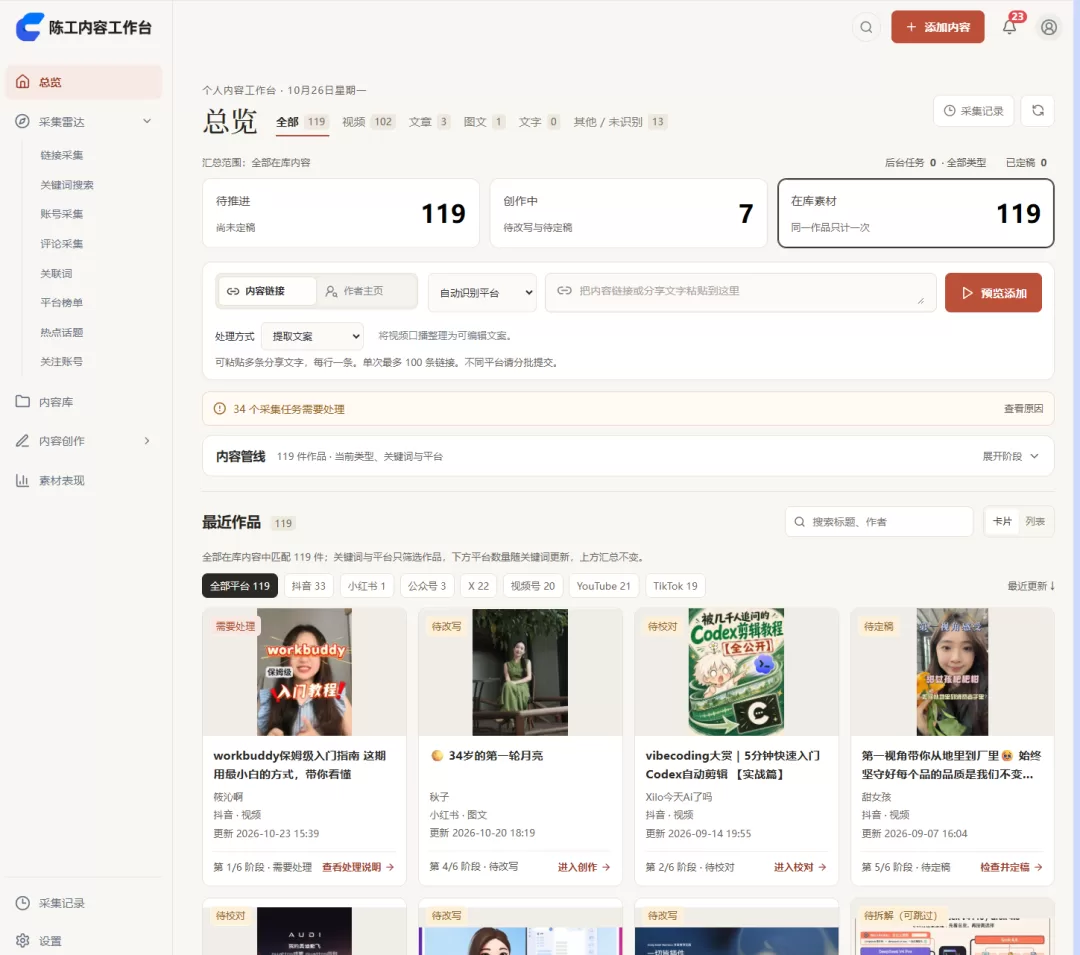This screenshot has width=1080, height=955.
Task: Click the clock icon for sidebar 采集记录
Action: (23, 903)
